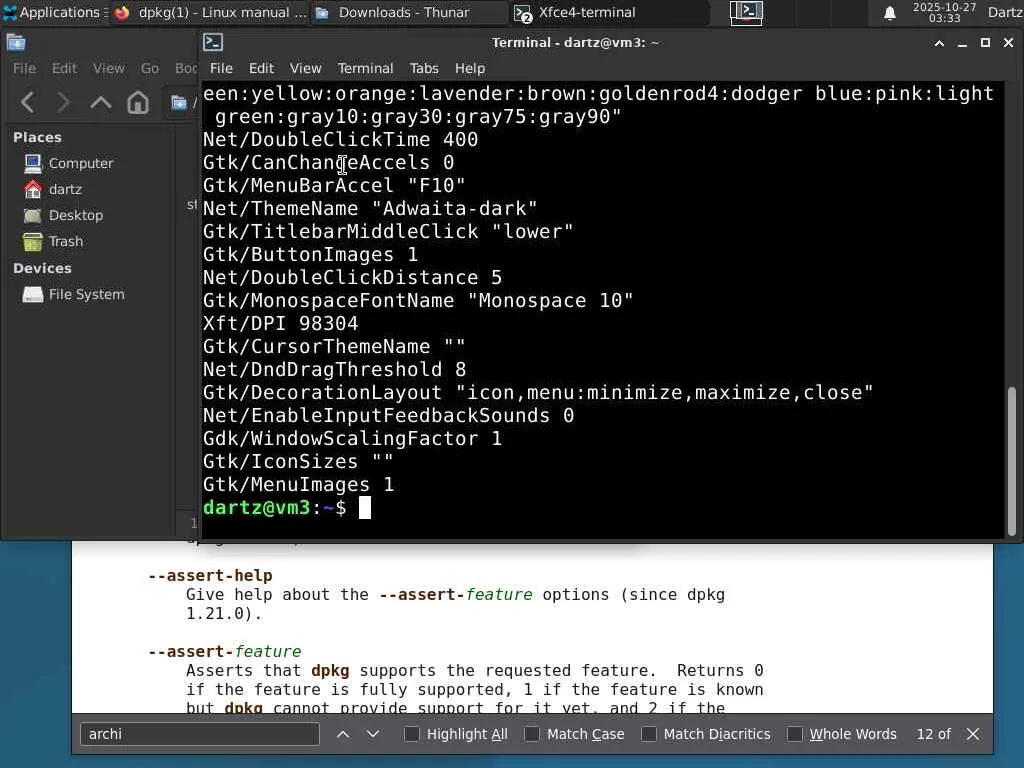Click the terminal prompt dartz@vm3

click(x=257, y=507)
